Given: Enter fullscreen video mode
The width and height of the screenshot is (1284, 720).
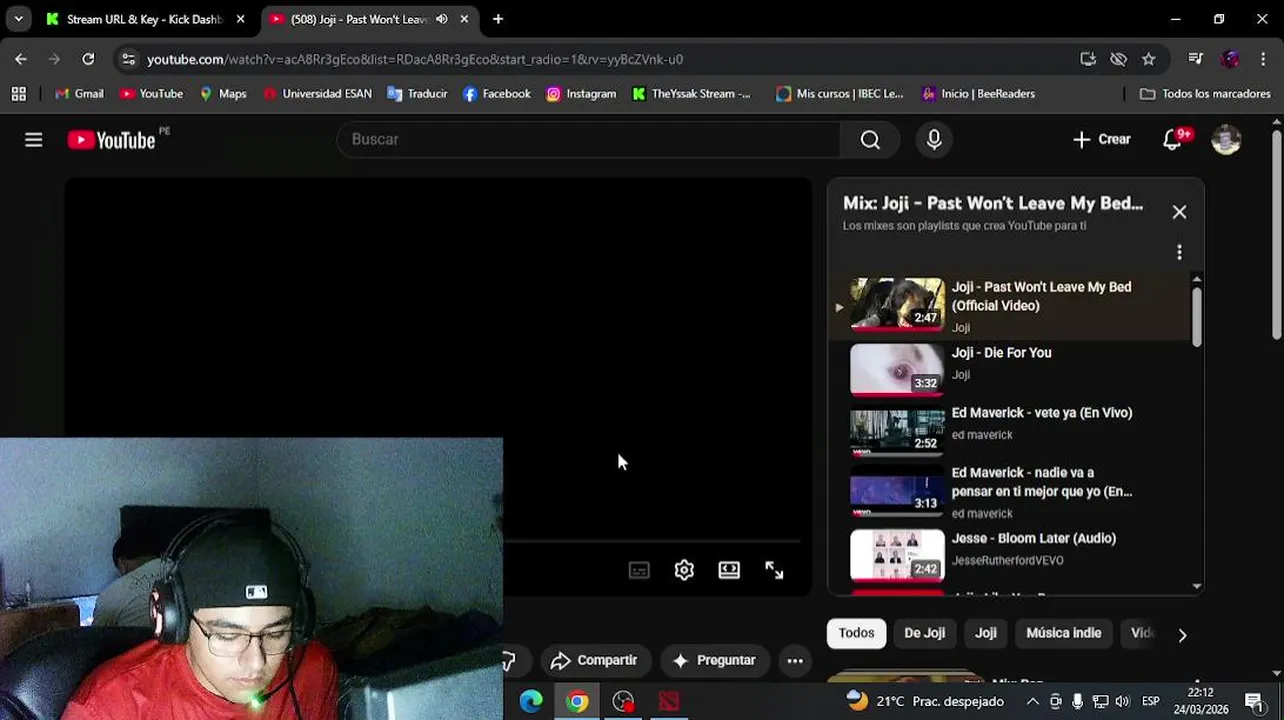Looking at the screenshot, I should [x=774, y=570].
